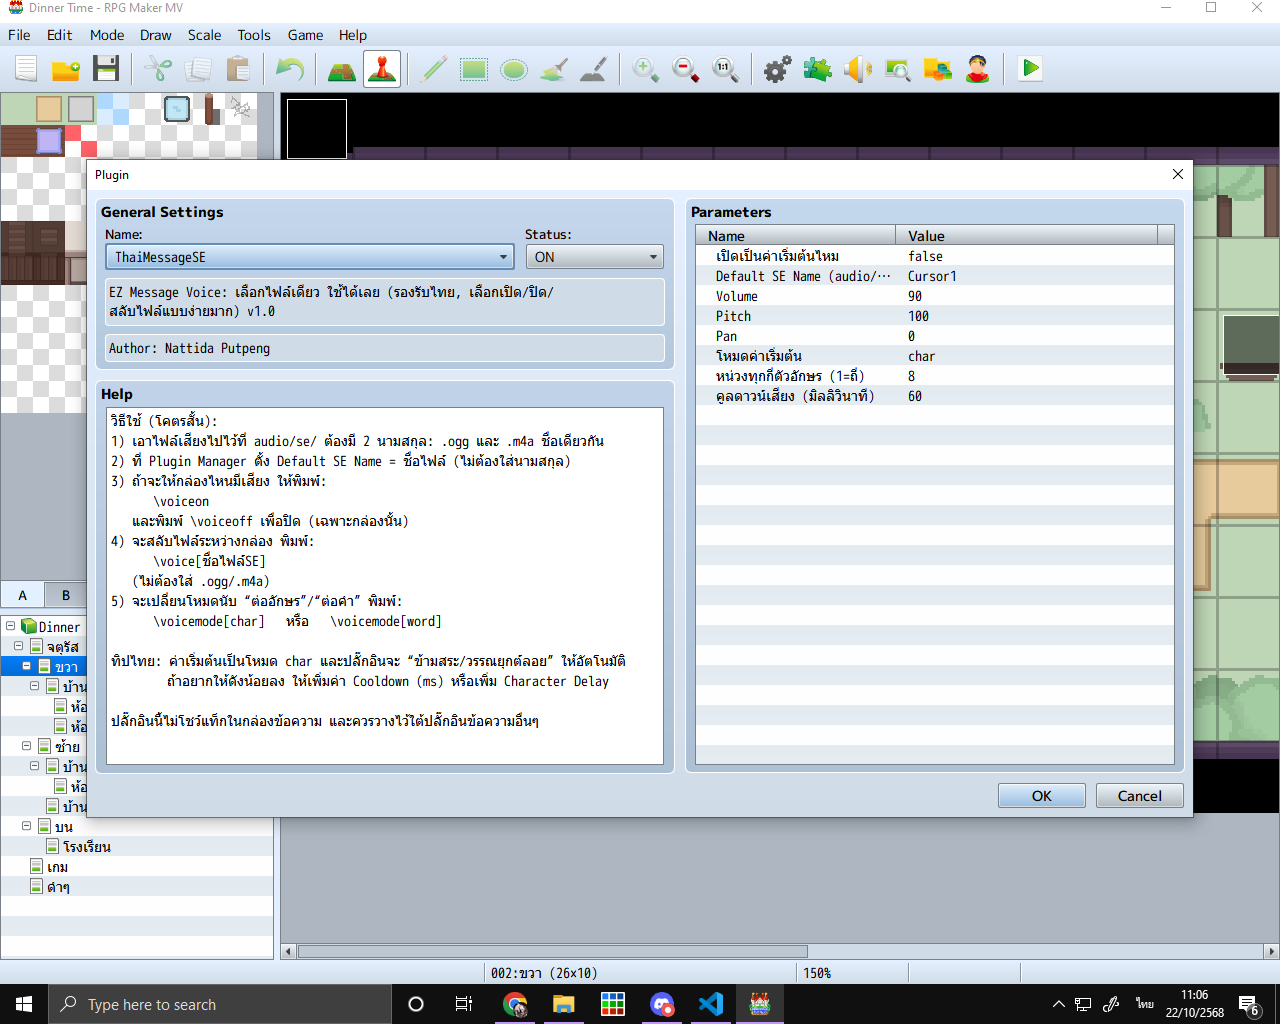Open Chrome from the taskbar
The width and height of the screenshot is (1280, 1024).
(515, 1004)
